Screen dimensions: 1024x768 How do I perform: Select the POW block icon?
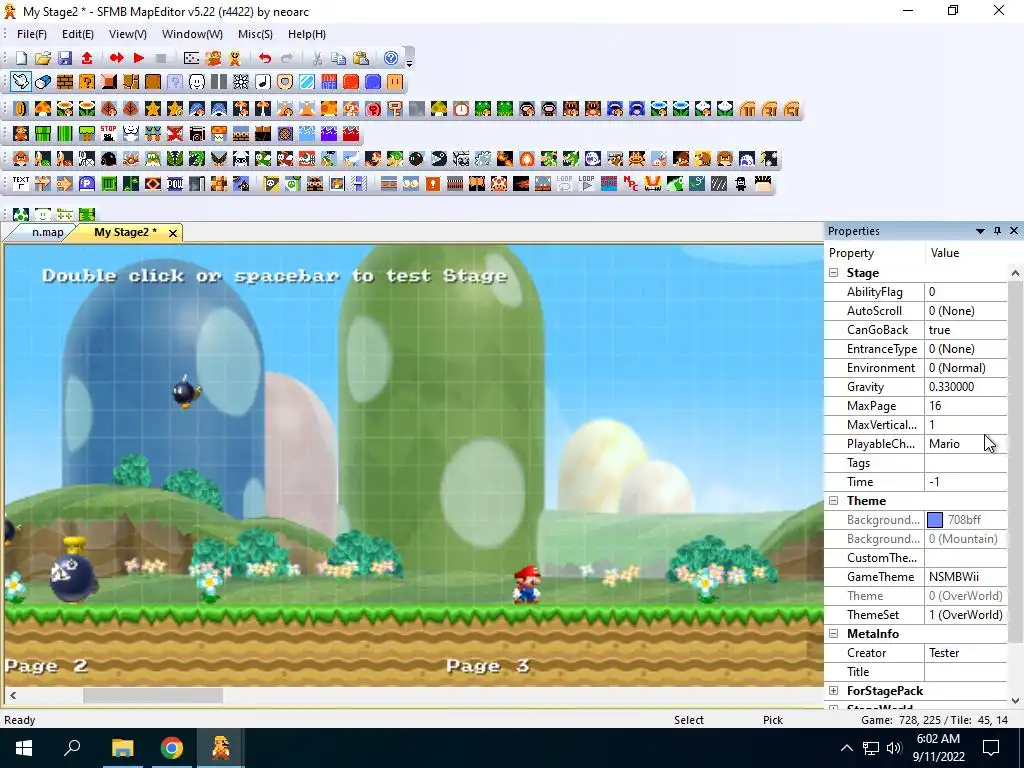point(175,184)
